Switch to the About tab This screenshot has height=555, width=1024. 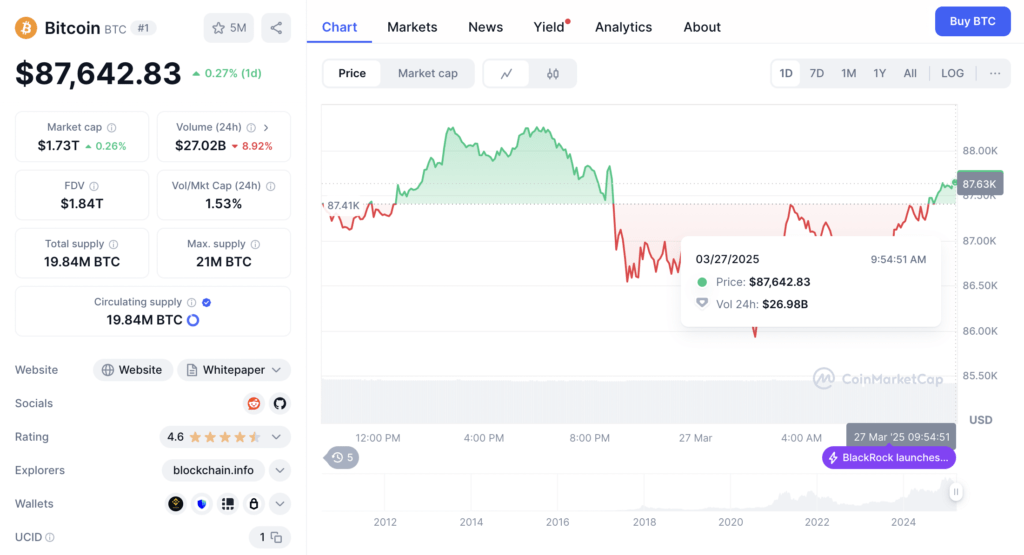pos(702,27)
